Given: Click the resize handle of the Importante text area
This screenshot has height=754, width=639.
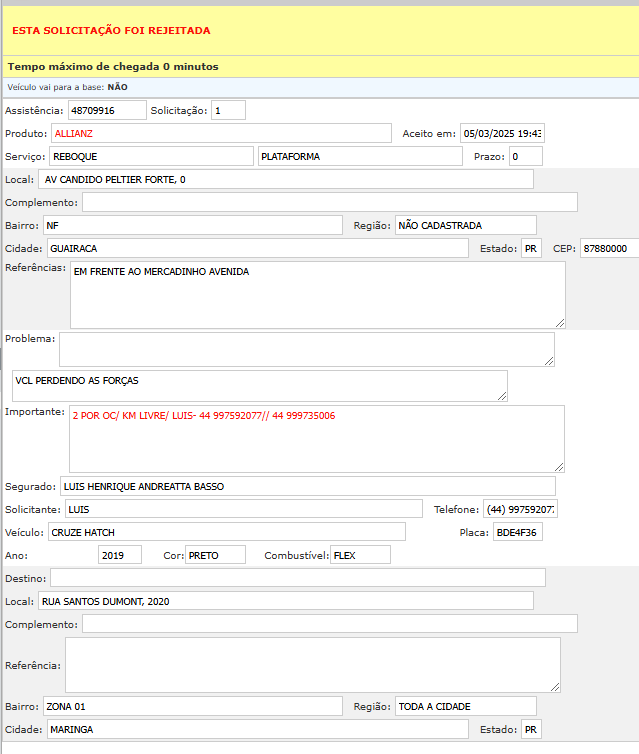Looking at the screenshot, I should pyautogui.click(x=559, y=466).
